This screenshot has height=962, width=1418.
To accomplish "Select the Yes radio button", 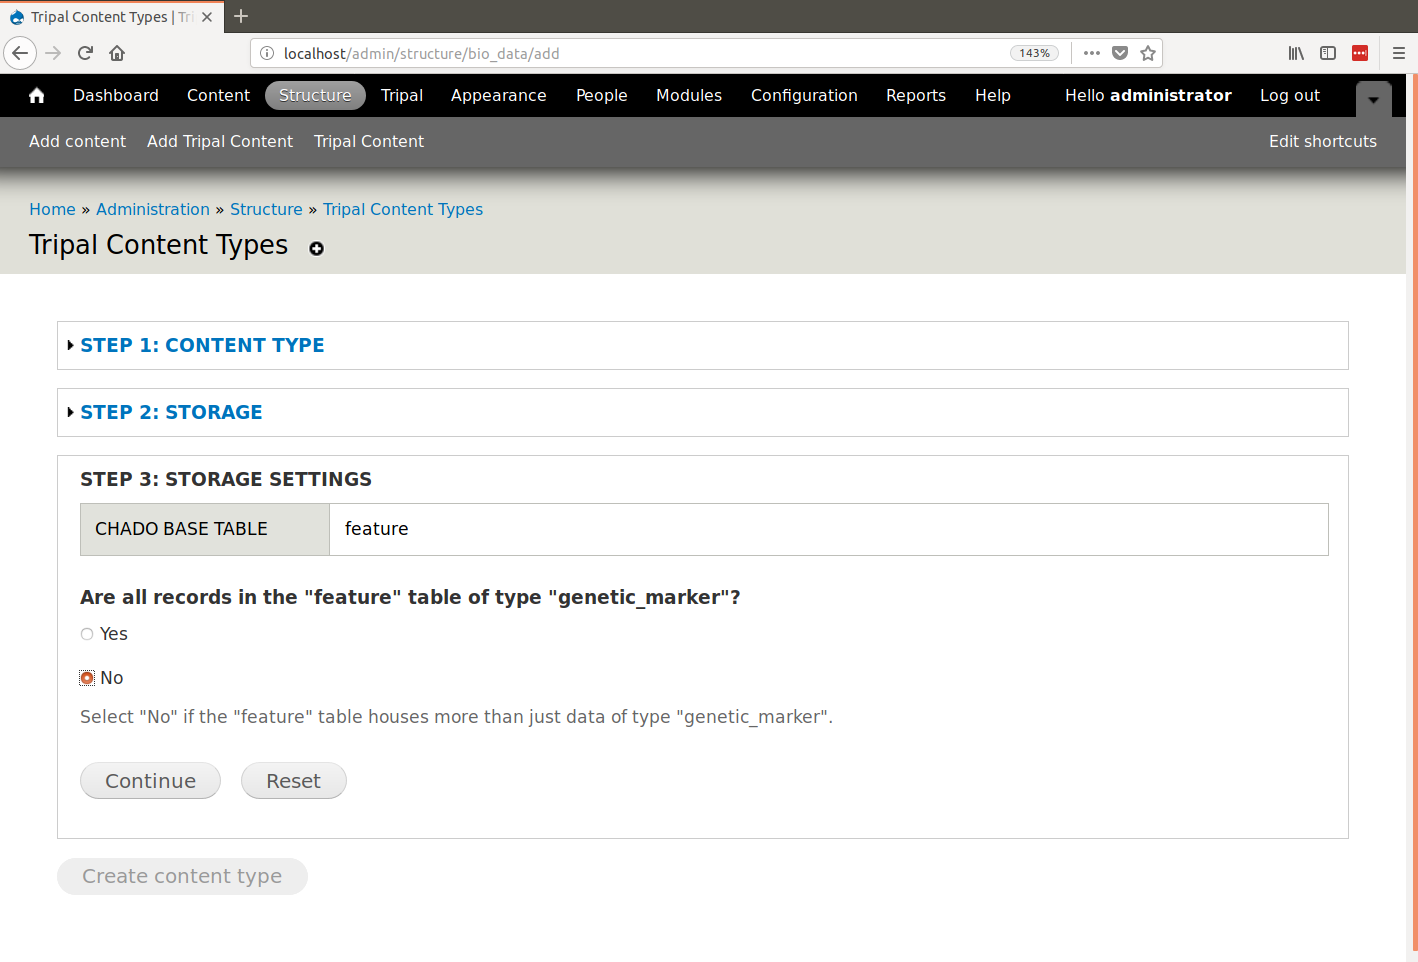I will click(87, 634).
